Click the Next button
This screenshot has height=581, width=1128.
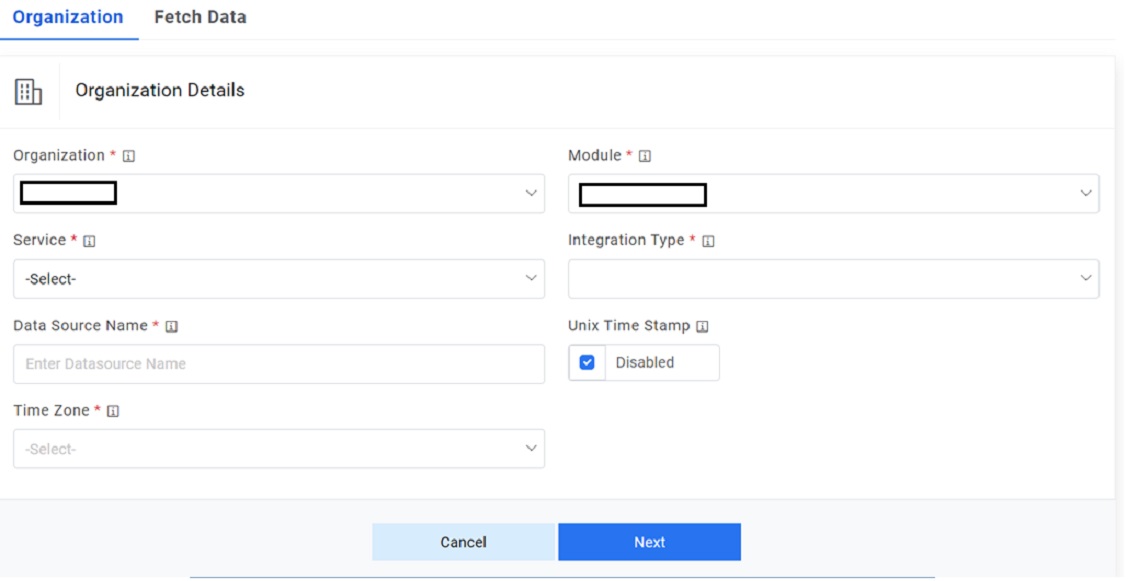650,542
